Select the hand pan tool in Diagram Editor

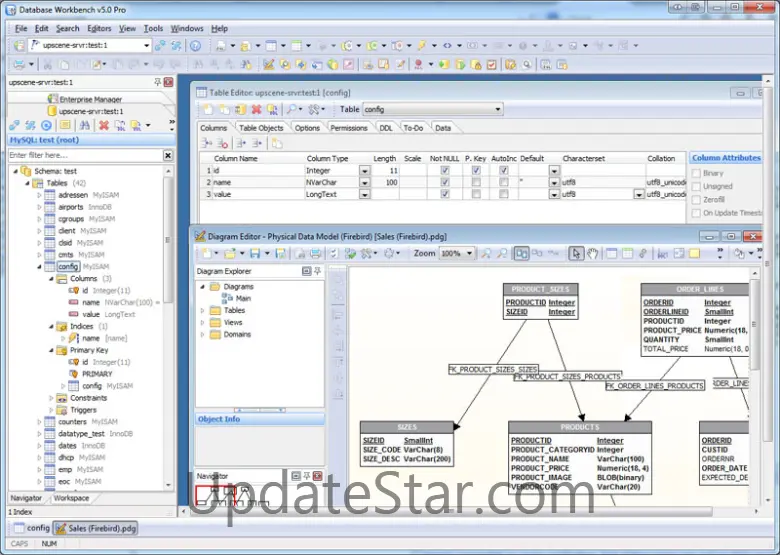click(x=592, y=254)
